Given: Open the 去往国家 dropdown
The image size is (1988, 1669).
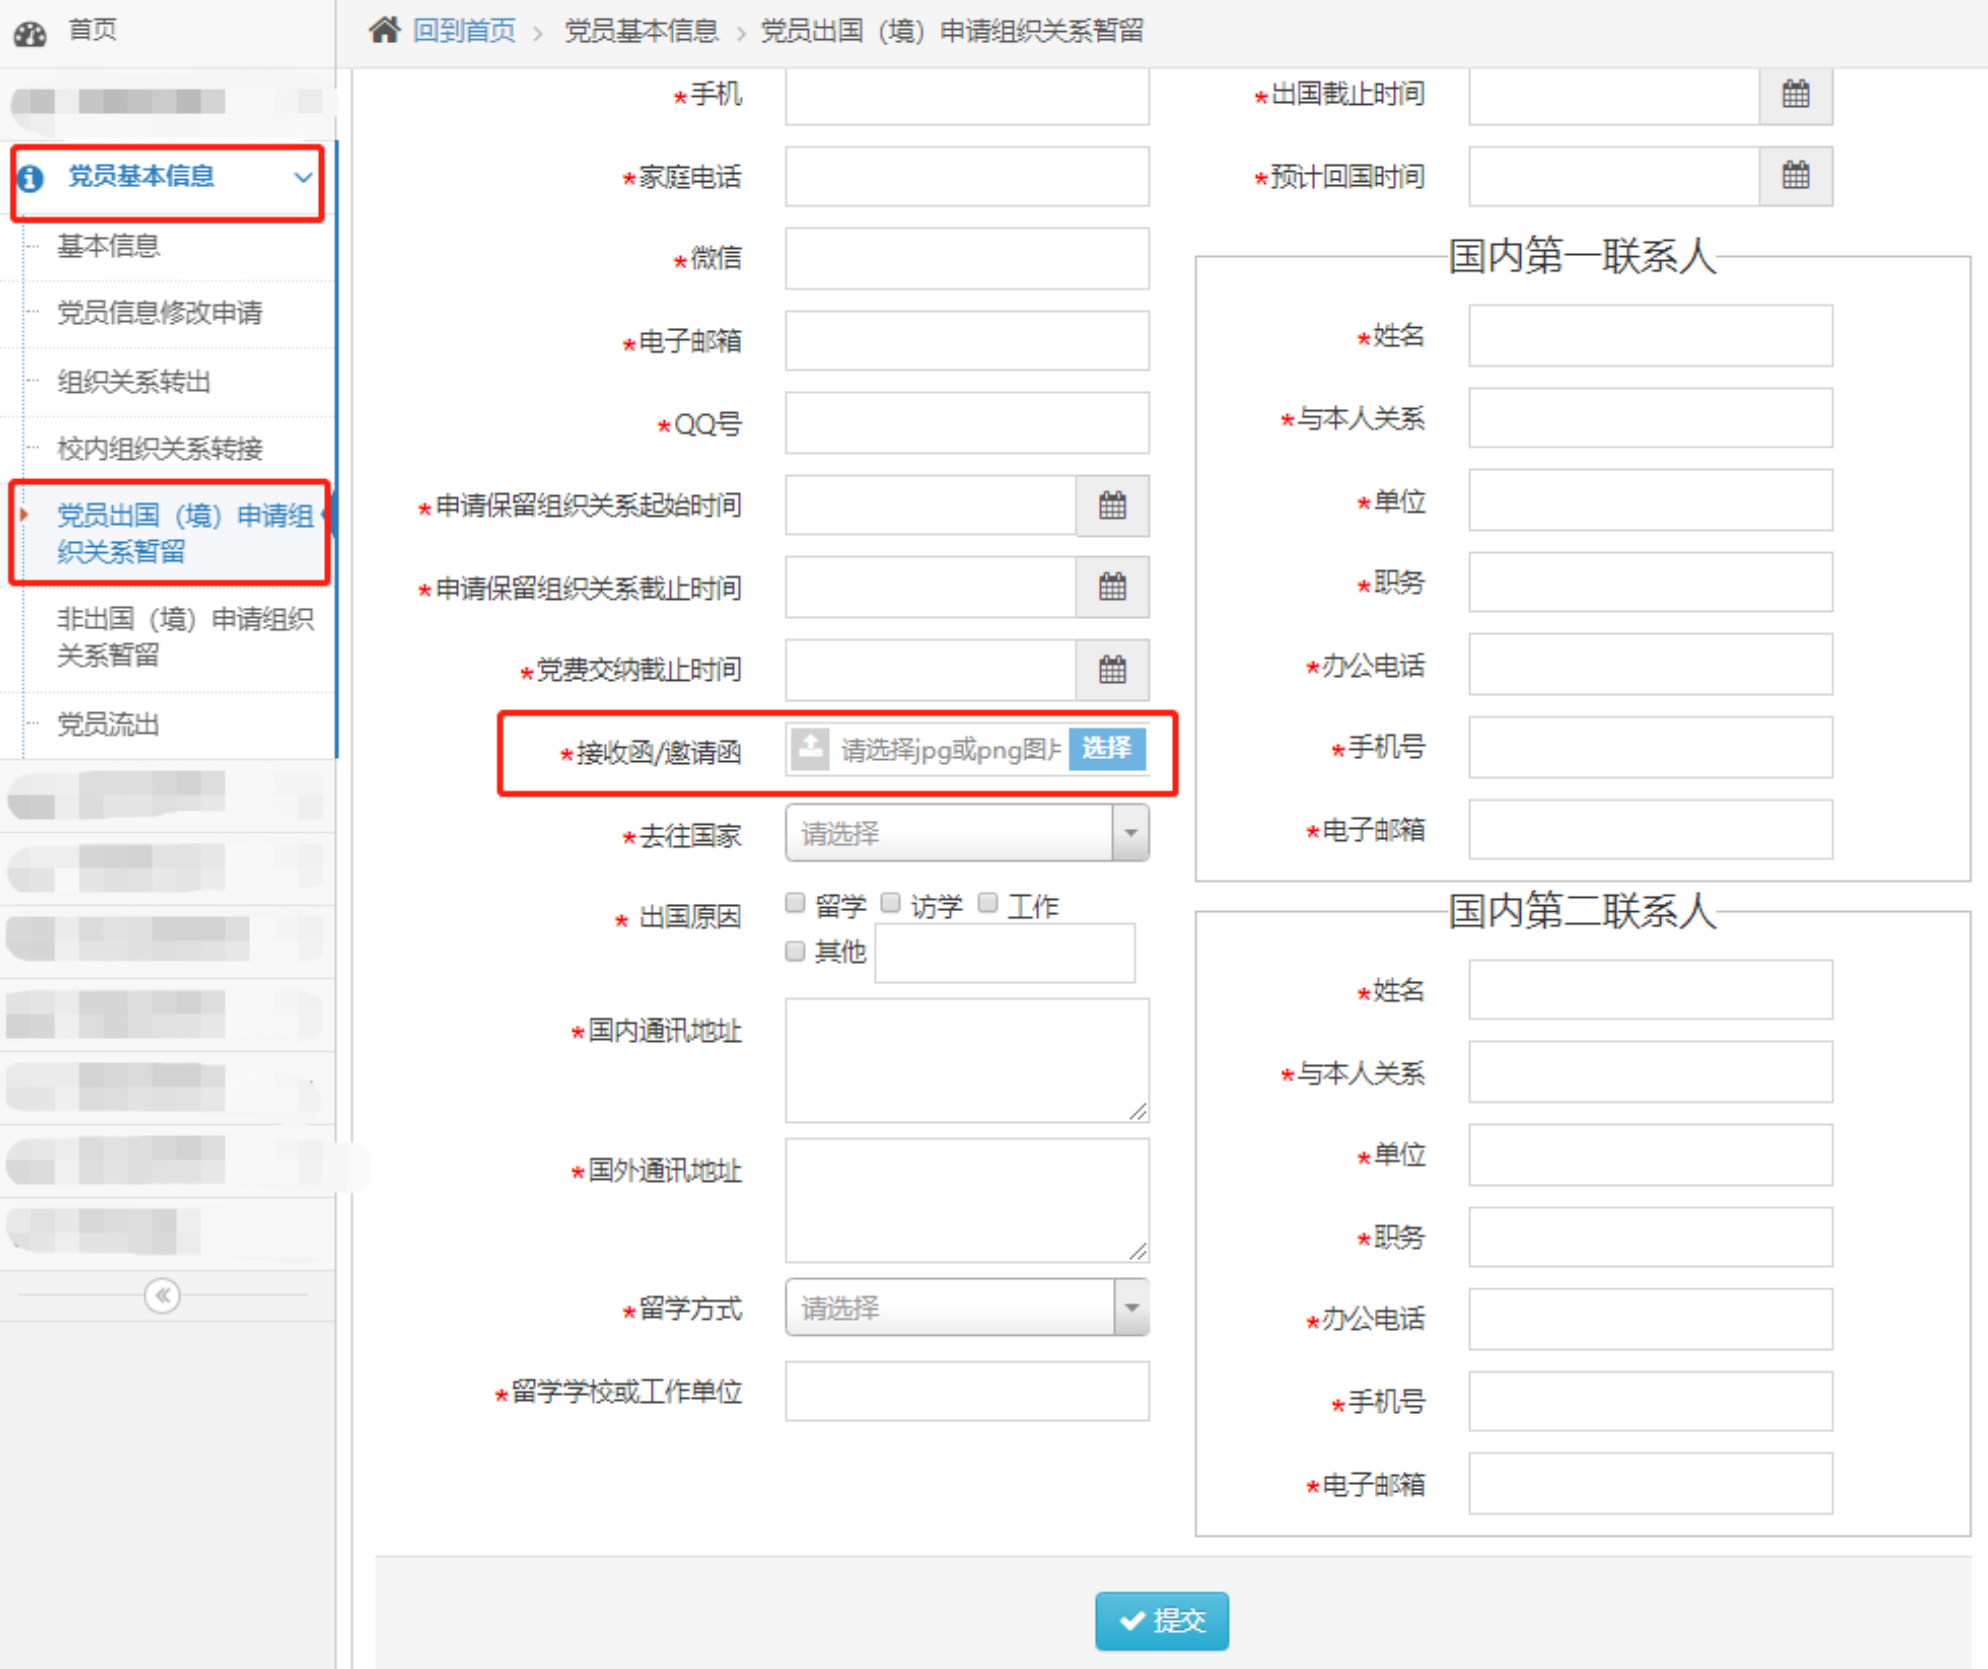Looking at the screenshot, I should click(x=1130, y=833).
